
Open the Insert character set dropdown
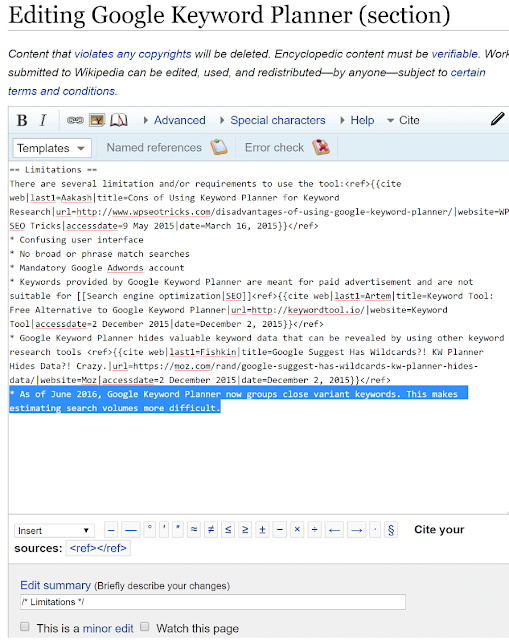point(54,531)
